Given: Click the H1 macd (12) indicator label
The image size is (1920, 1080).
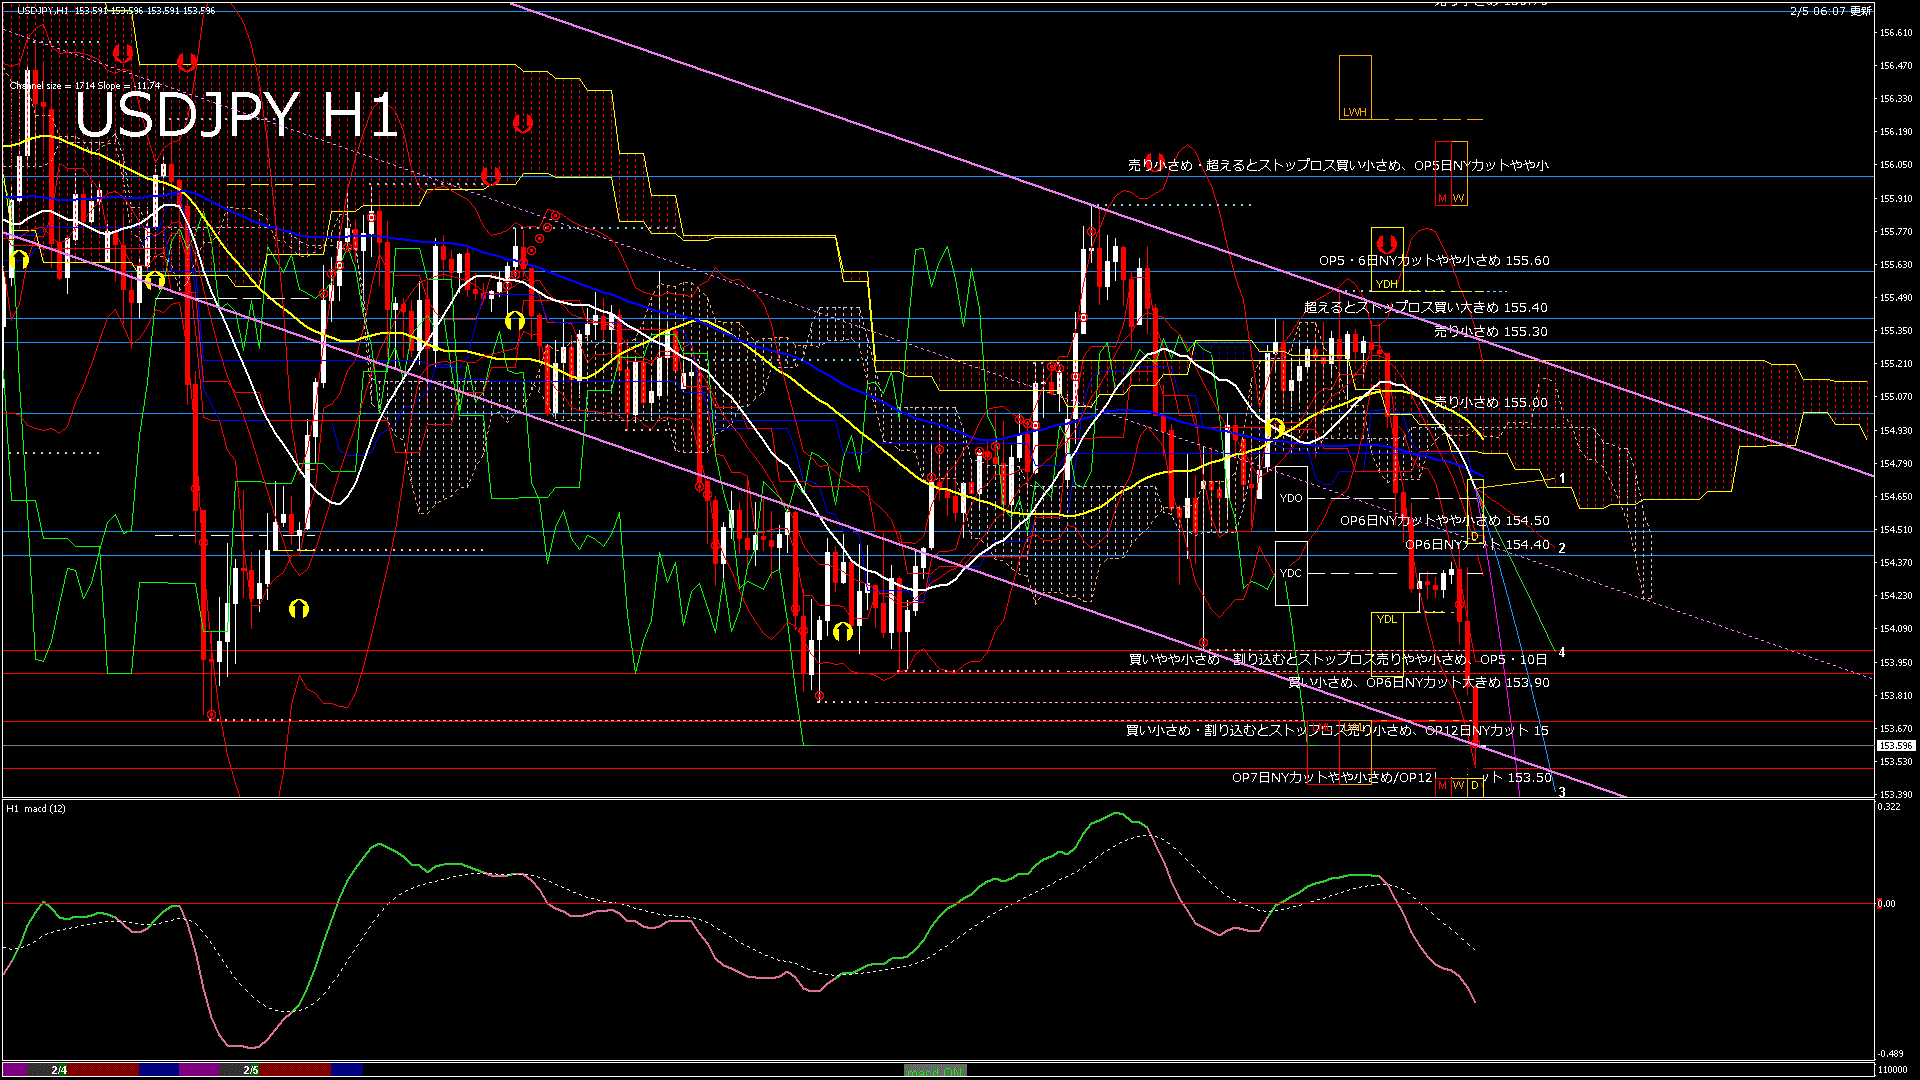Looking at the screenshot, I should (36, 808).
